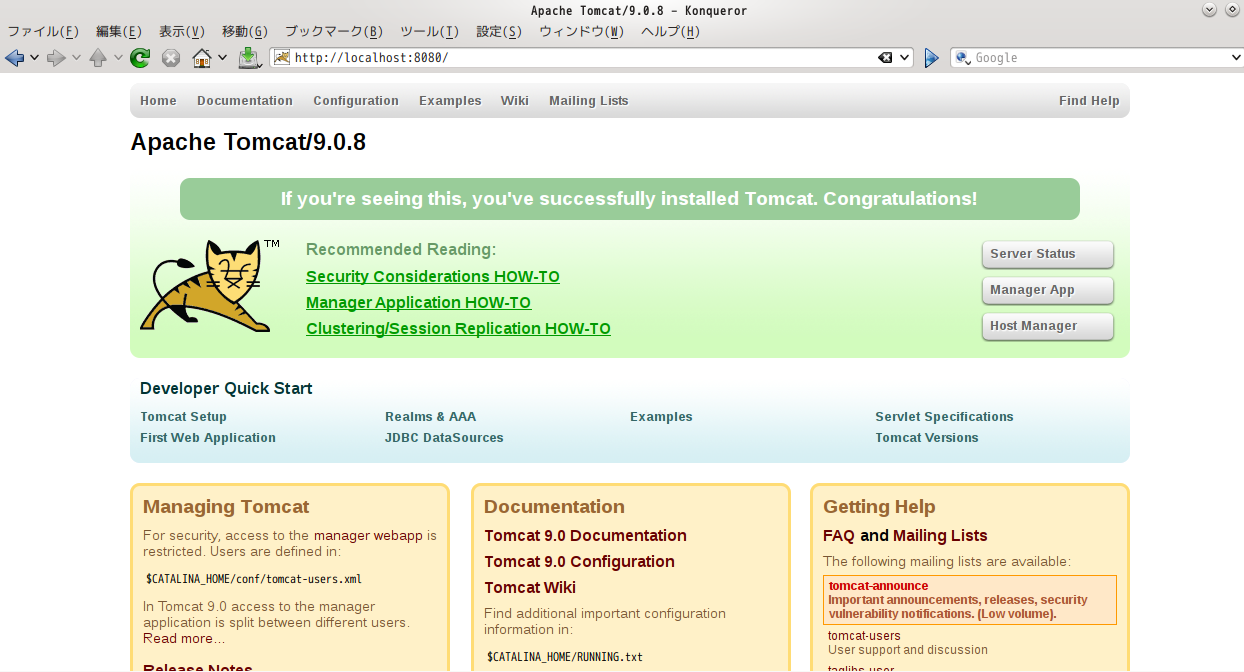Click the Host Manager button
The height and width of the screenshot is (672, 1244).
coord(1048,326)
